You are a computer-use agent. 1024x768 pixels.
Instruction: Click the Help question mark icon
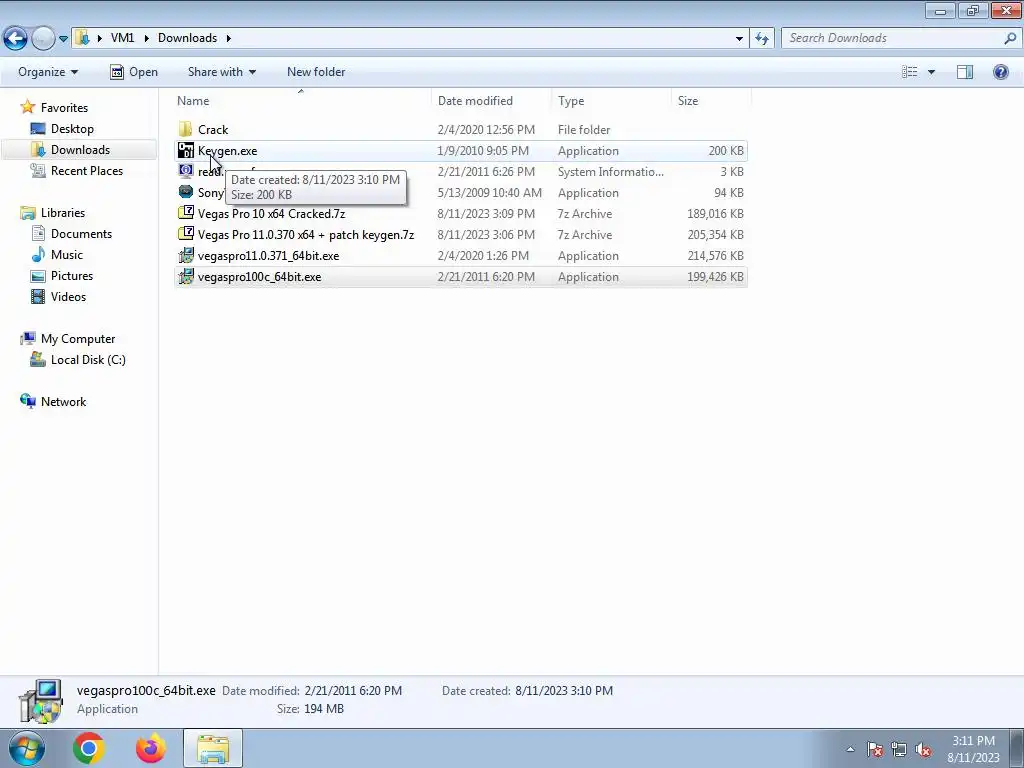1000,72
